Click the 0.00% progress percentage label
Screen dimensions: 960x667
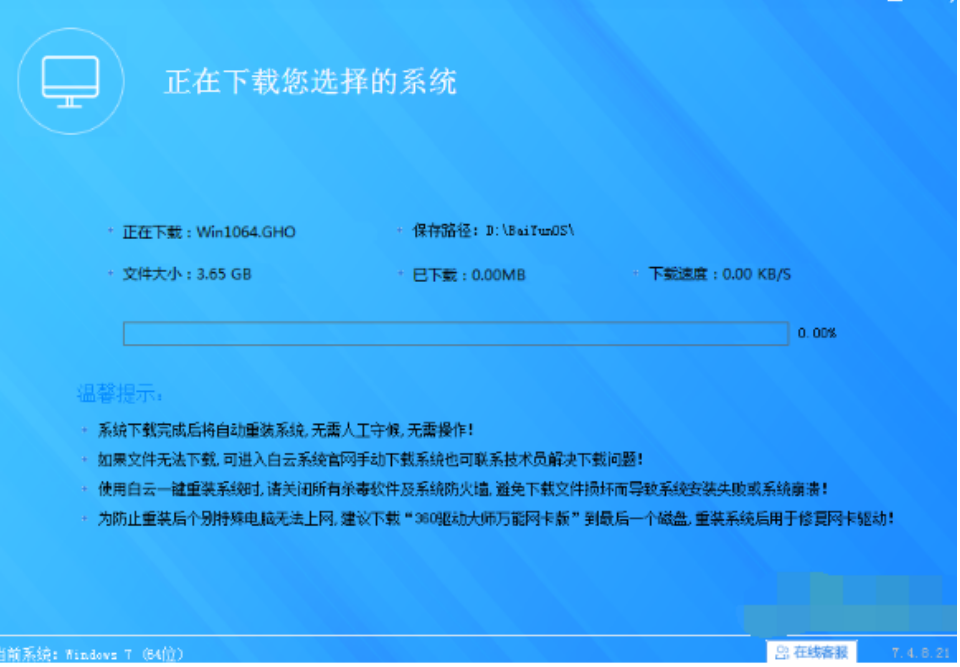point(817,333)
